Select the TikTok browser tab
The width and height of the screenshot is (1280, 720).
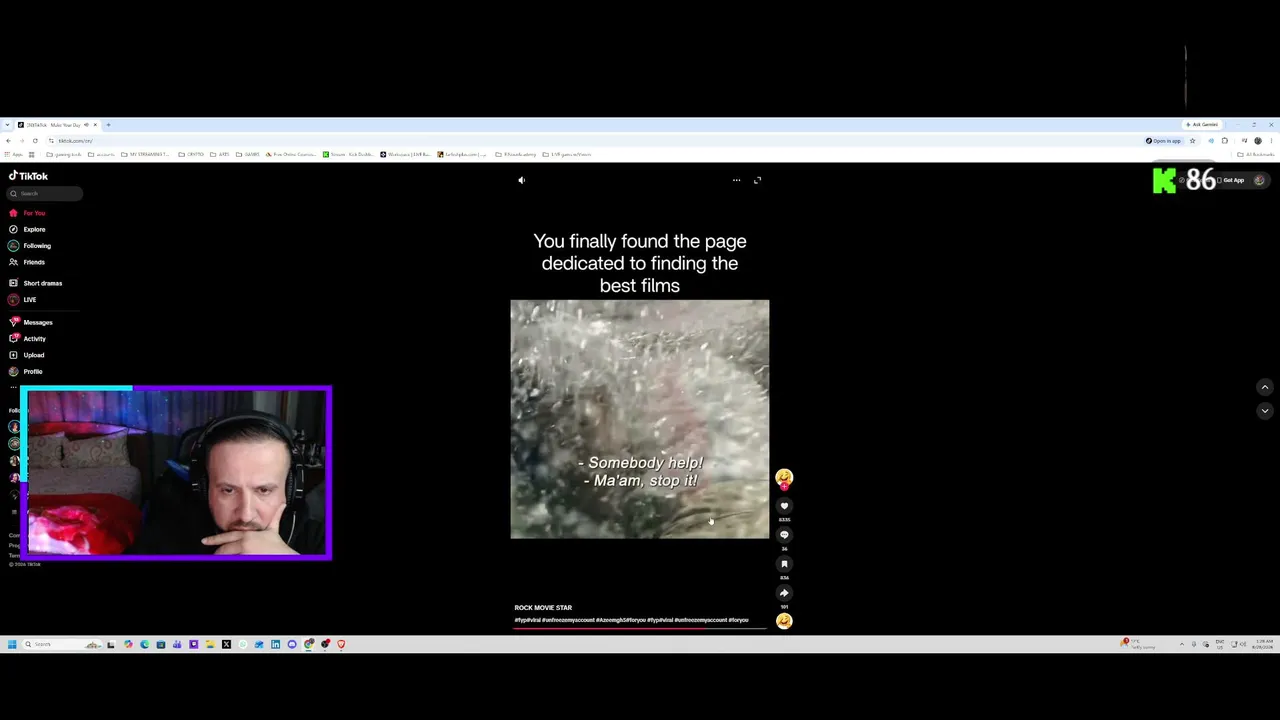tap(57, 125)
